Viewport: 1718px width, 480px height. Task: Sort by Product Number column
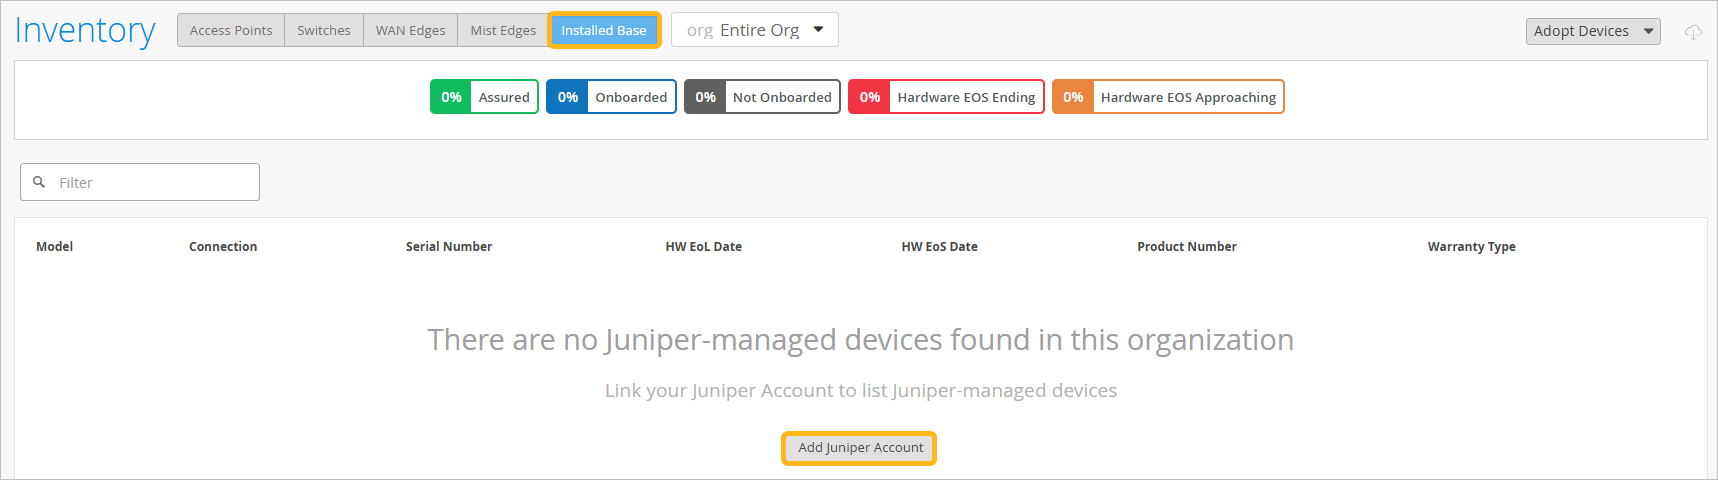tap(1187, 247)
